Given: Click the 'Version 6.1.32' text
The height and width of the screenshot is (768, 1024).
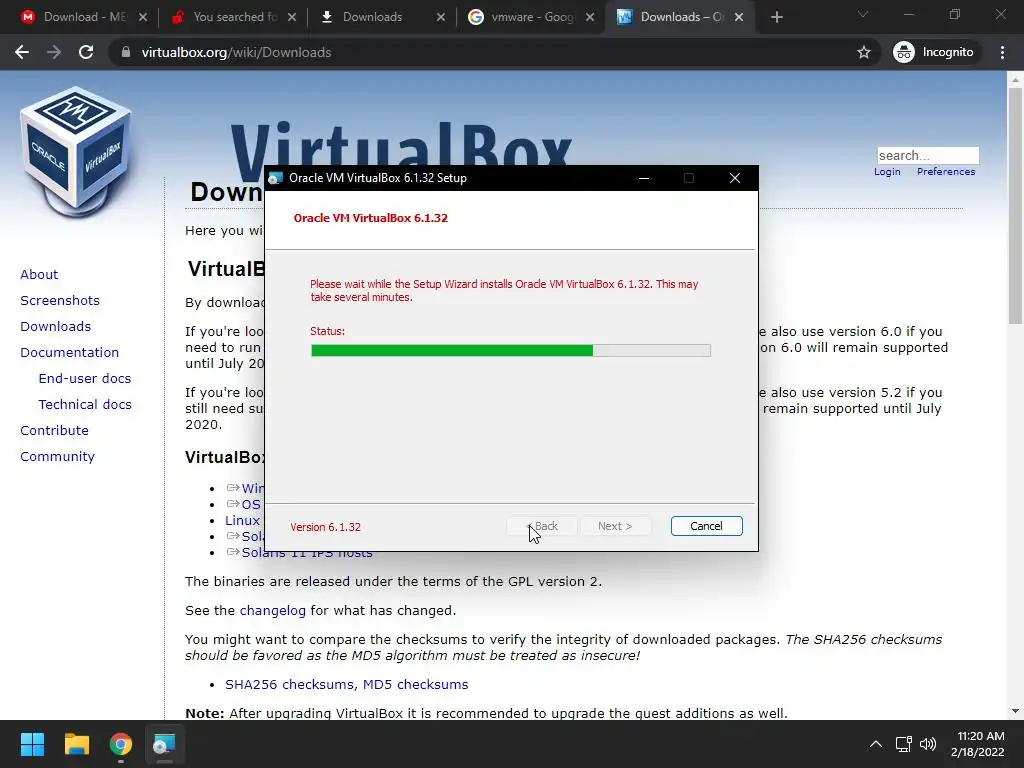Looking at the screenshot, I should click(x=325, y=527).
